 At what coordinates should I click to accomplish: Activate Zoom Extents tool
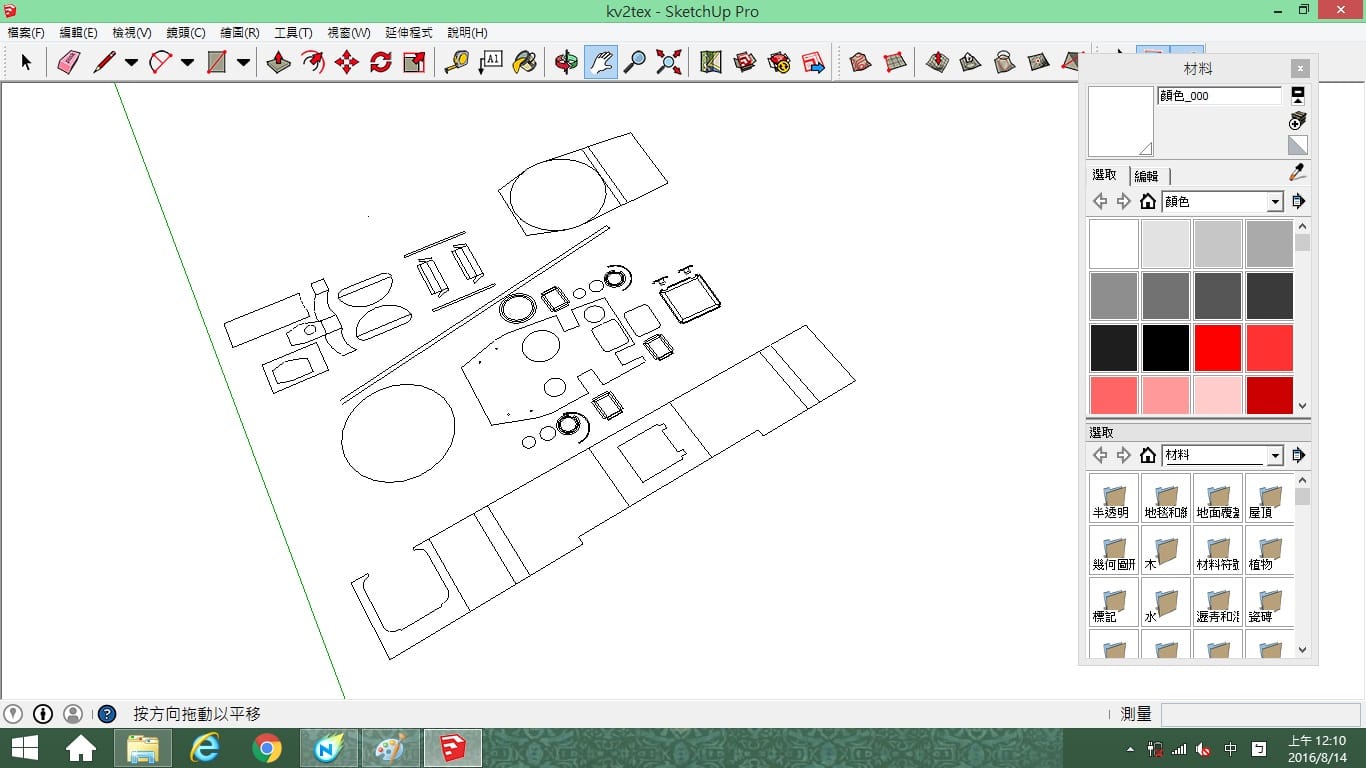669,62
